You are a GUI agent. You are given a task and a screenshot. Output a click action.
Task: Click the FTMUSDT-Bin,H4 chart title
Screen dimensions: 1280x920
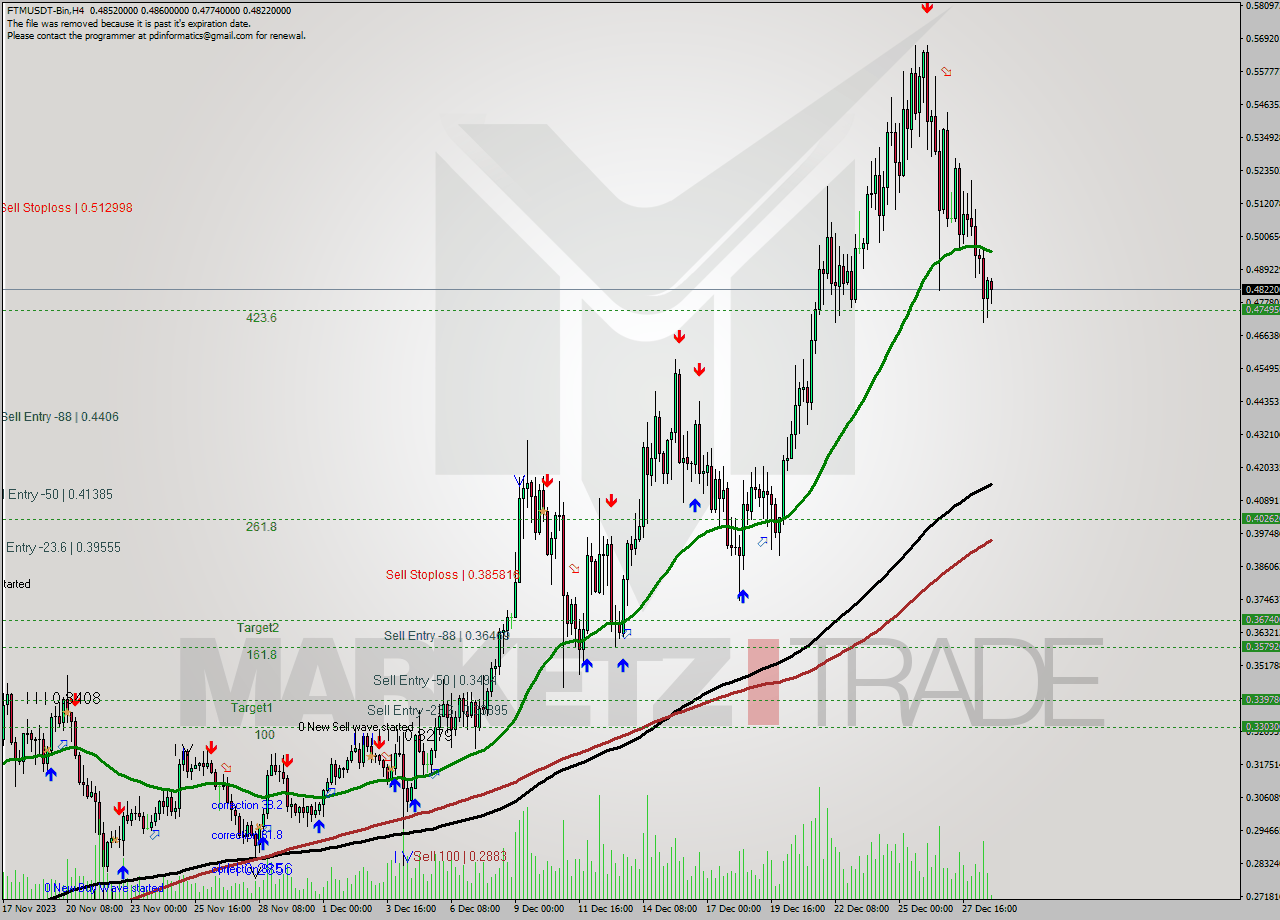coord(44,11)
